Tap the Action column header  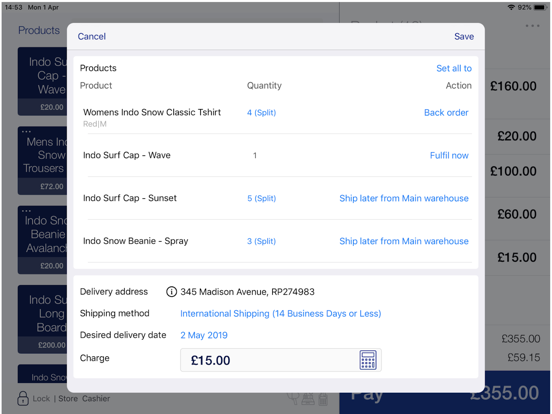tap(458, 86)
